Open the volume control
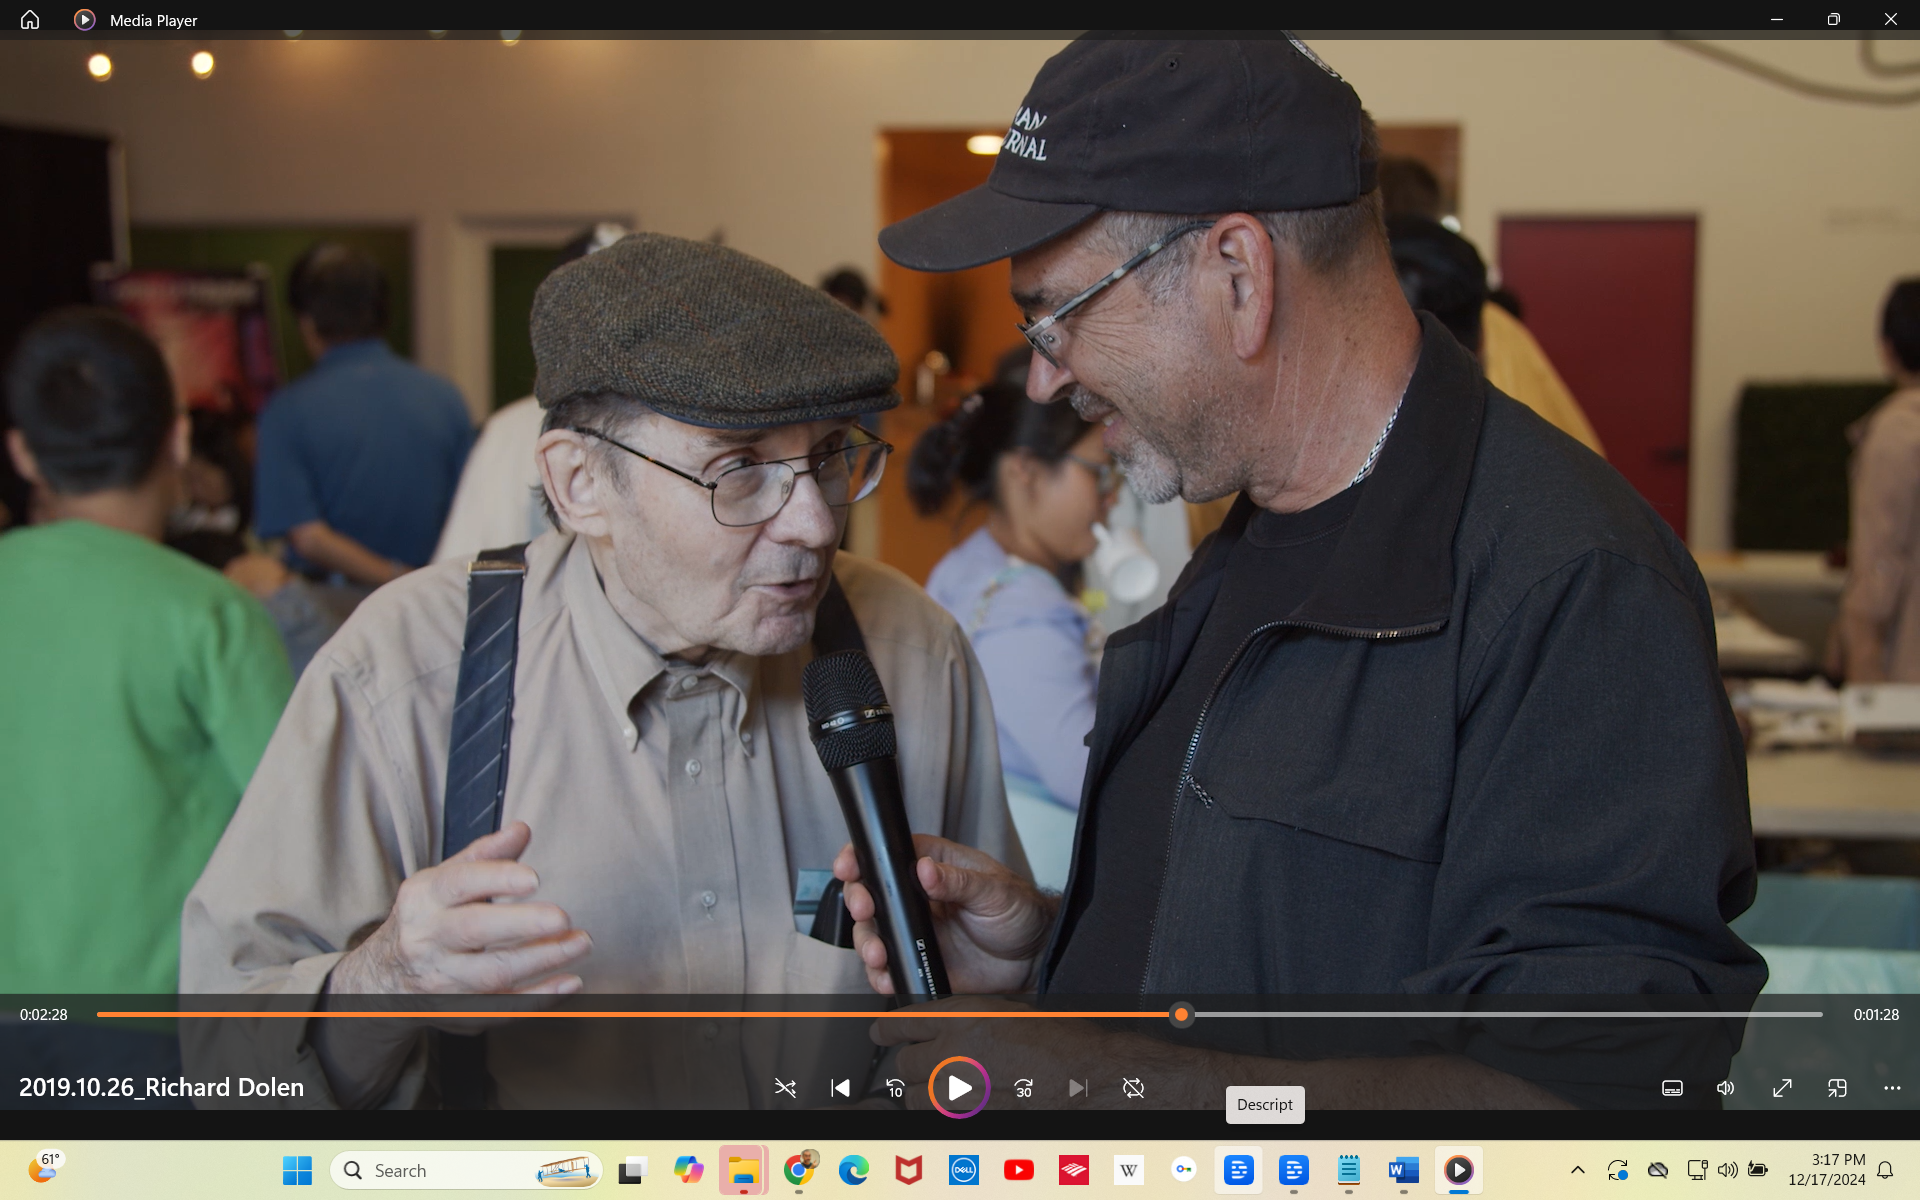The image size is (1920, 1200). coord(1726,1088)
